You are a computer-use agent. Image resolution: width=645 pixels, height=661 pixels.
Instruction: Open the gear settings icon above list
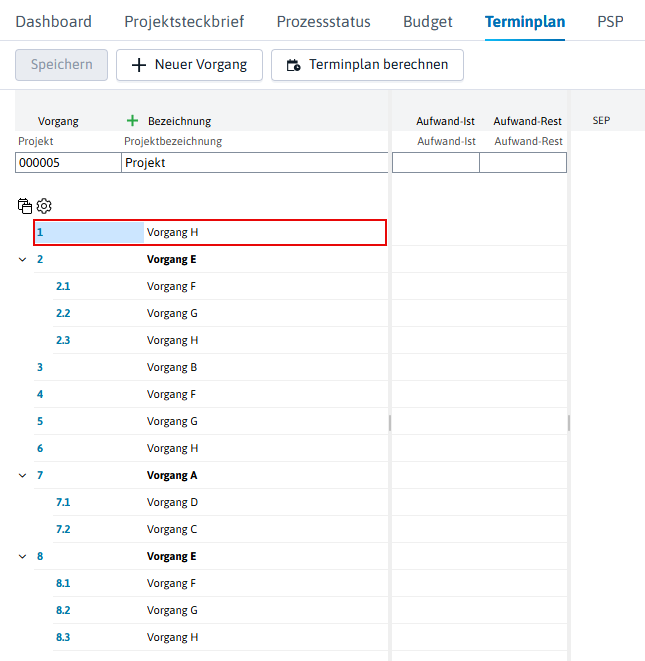pos(44,206)
